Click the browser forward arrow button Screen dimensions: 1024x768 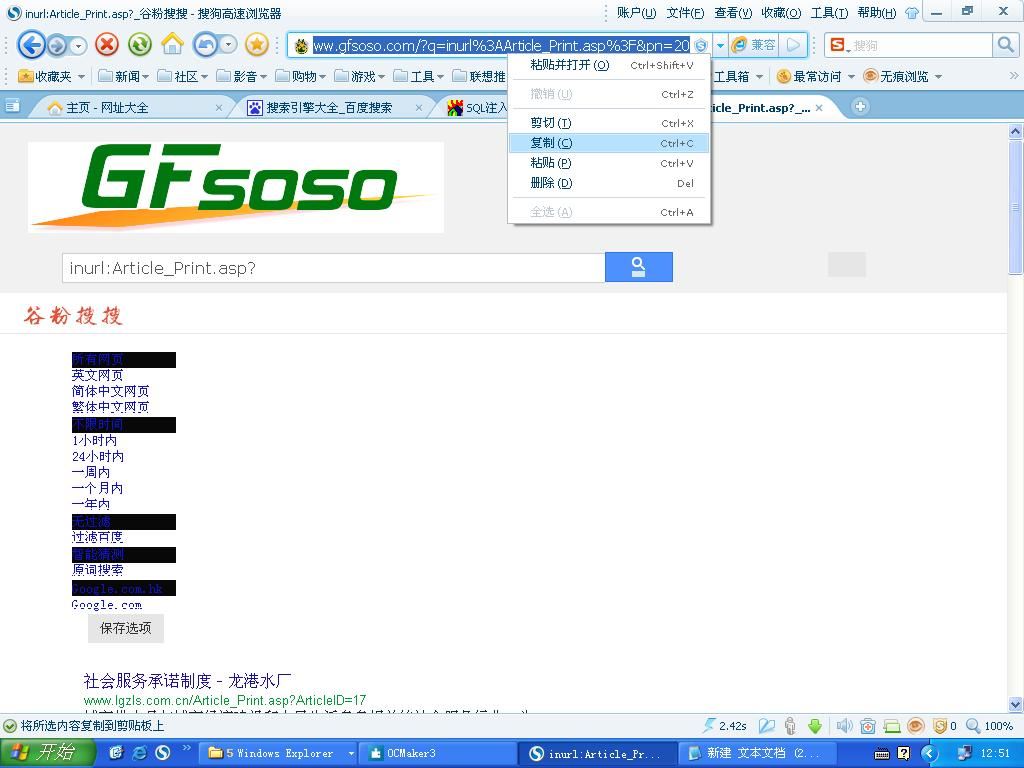tap(57, 45)
